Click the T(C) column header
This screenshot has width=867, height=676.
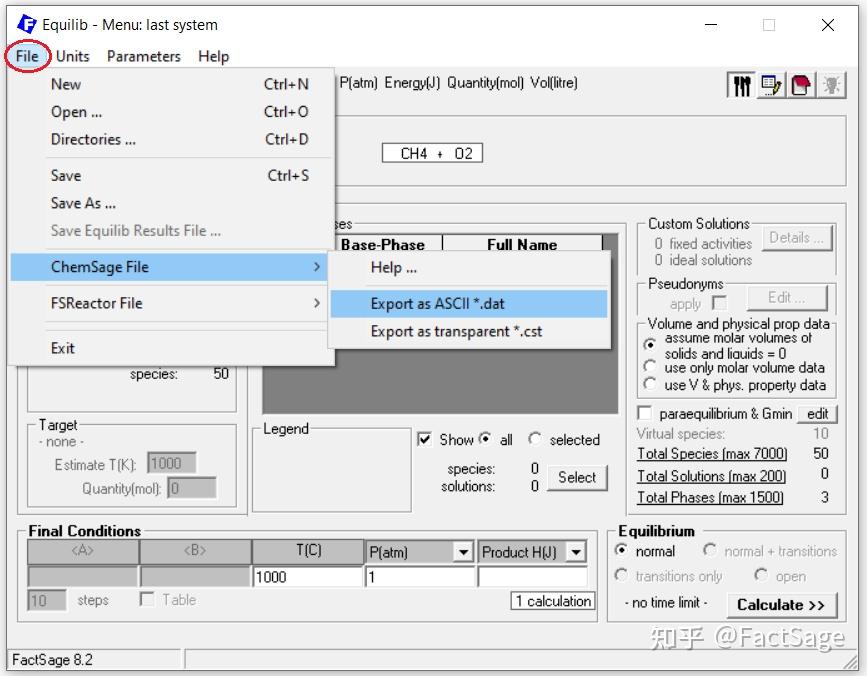308,551
